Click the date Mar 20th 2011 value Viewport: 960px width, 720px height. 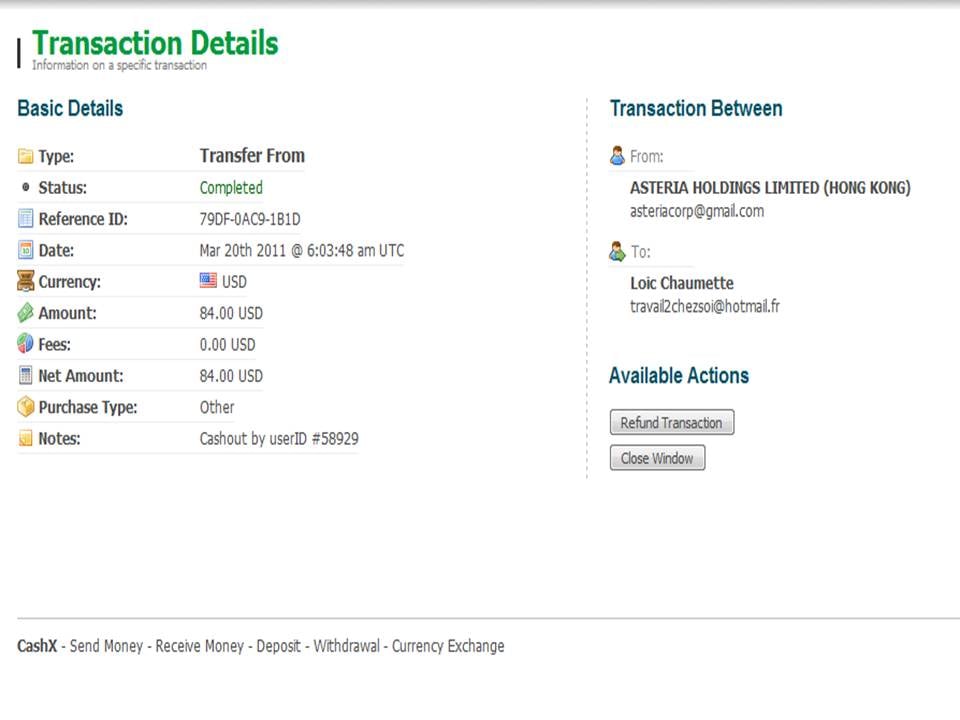coord(302,250)
